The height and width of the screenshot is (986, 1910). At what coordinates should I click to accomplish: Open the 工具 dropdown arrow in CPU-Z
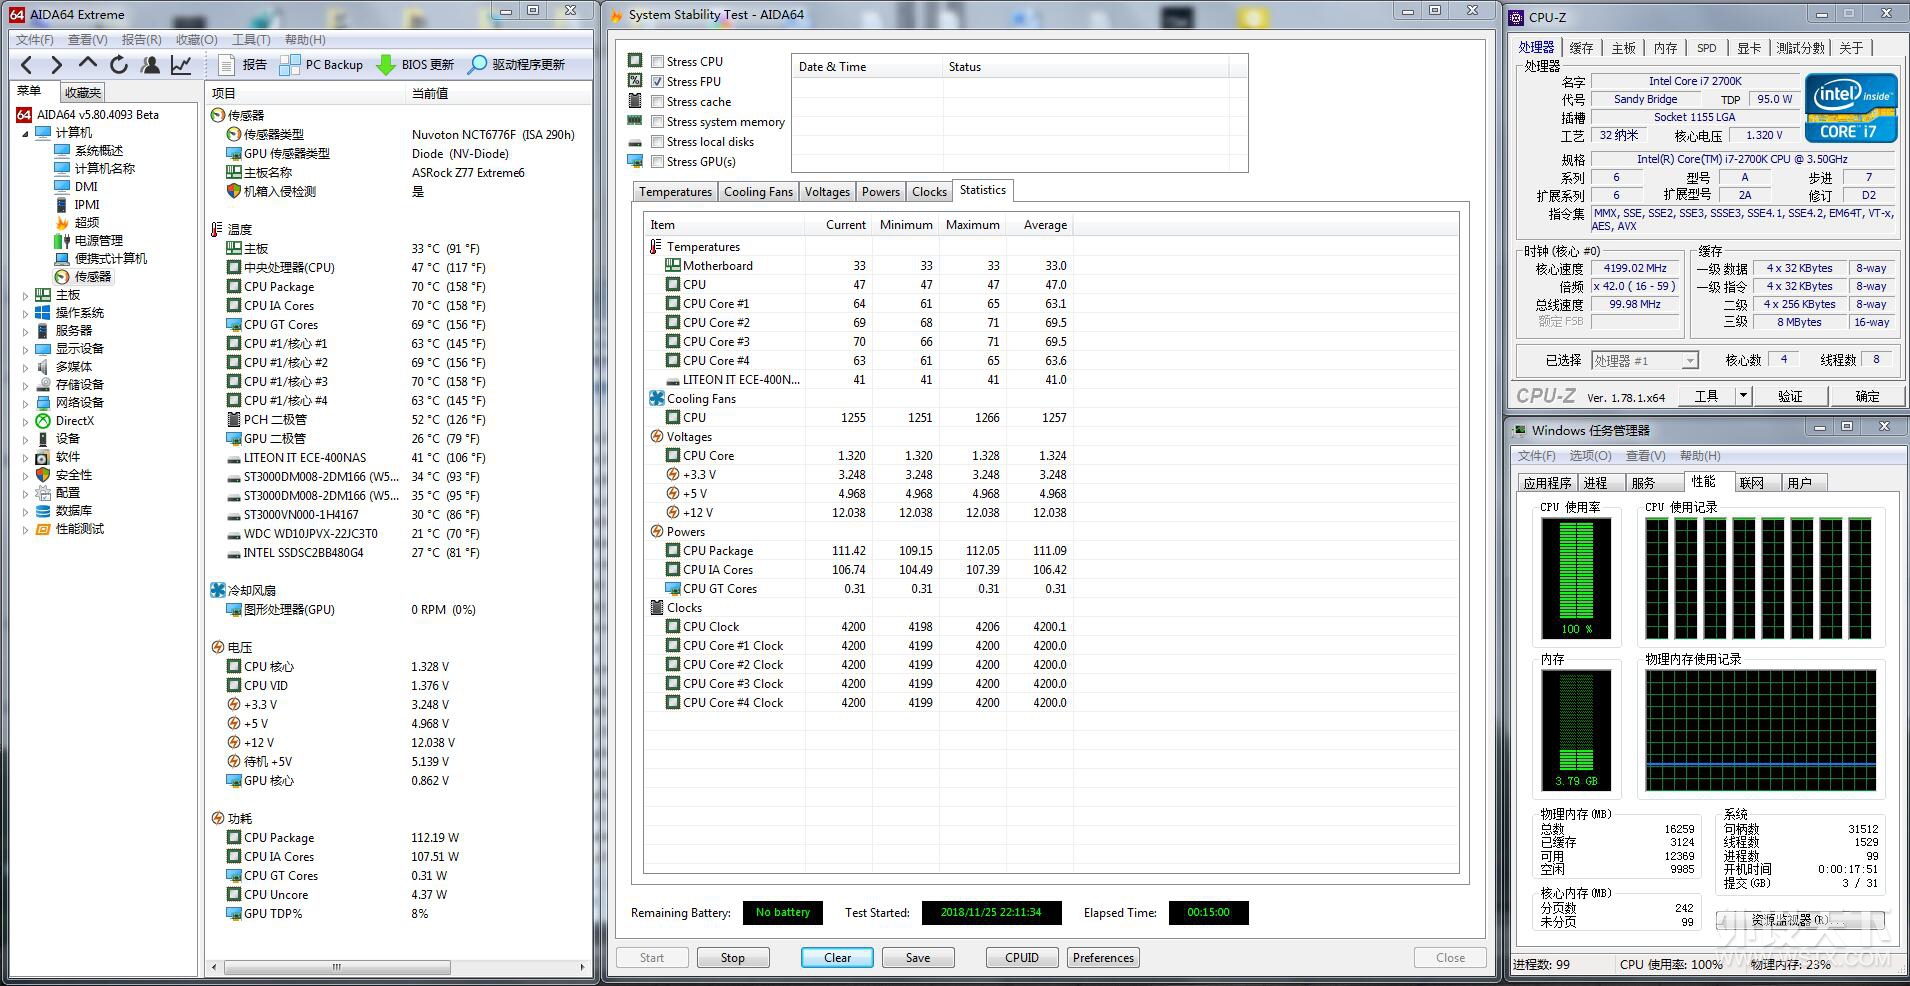[x=1743, y=396]
